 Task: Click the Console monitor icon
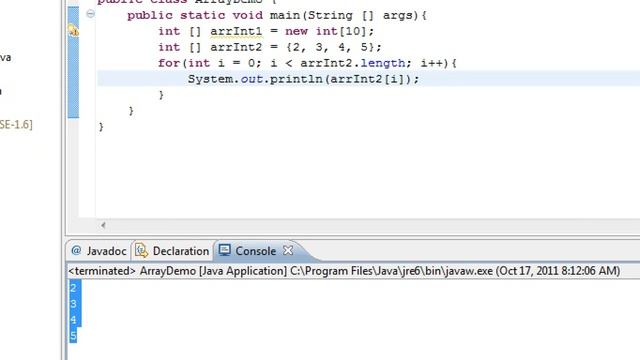pos(224,250)
